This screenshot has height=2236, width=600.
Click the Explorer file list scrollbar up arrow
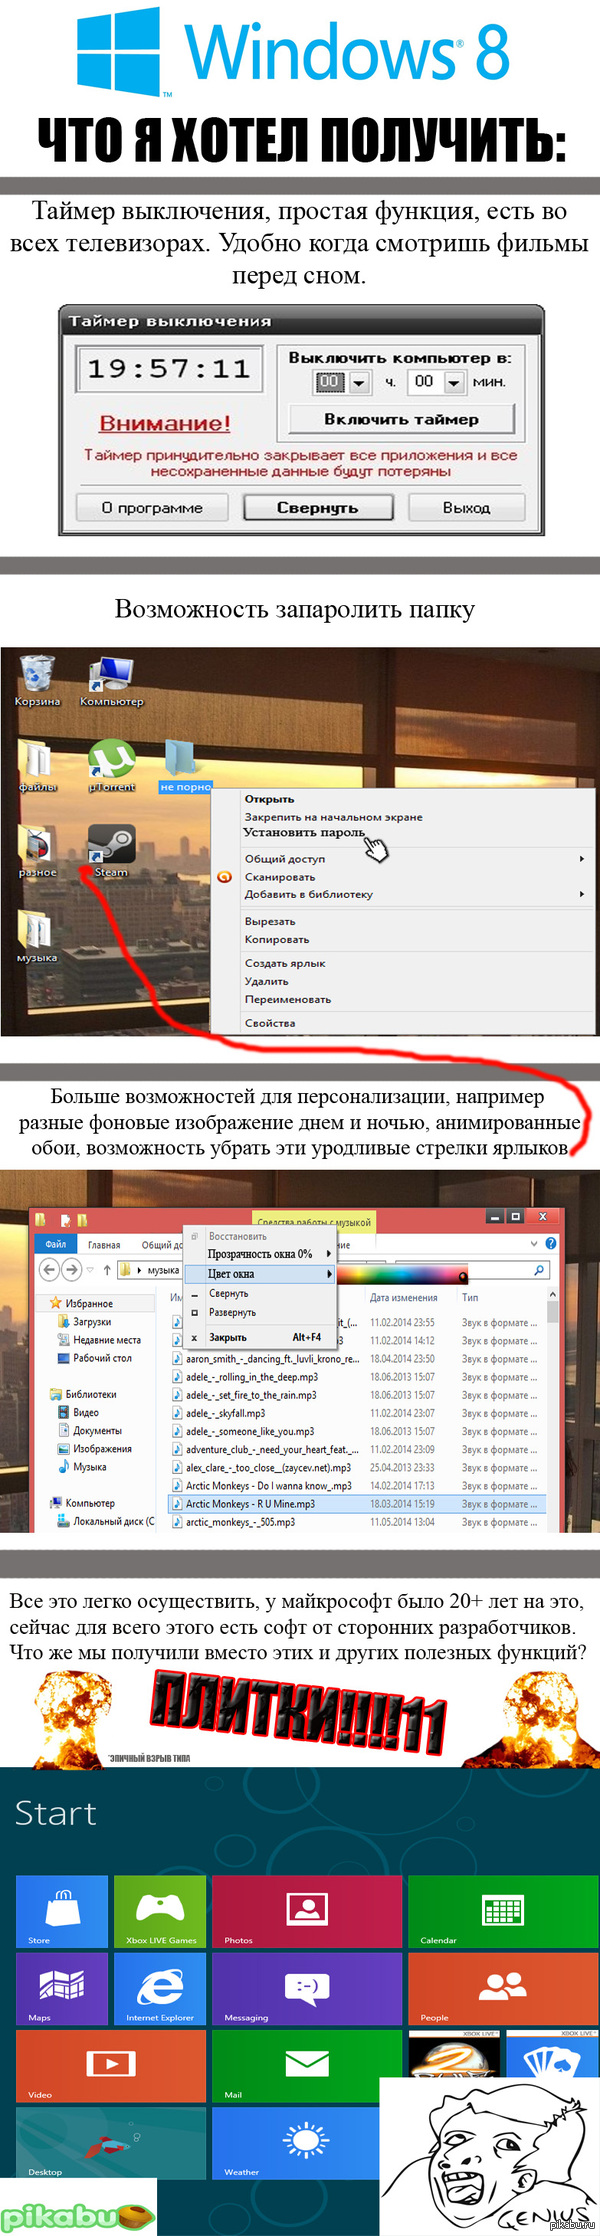coord(552,1295)
